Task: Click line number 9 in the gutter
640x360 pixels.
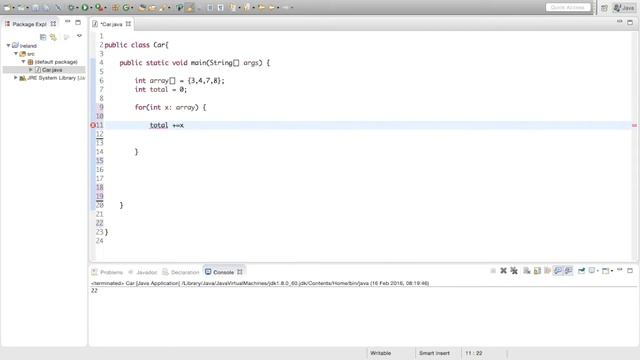Action: [101, 107]
